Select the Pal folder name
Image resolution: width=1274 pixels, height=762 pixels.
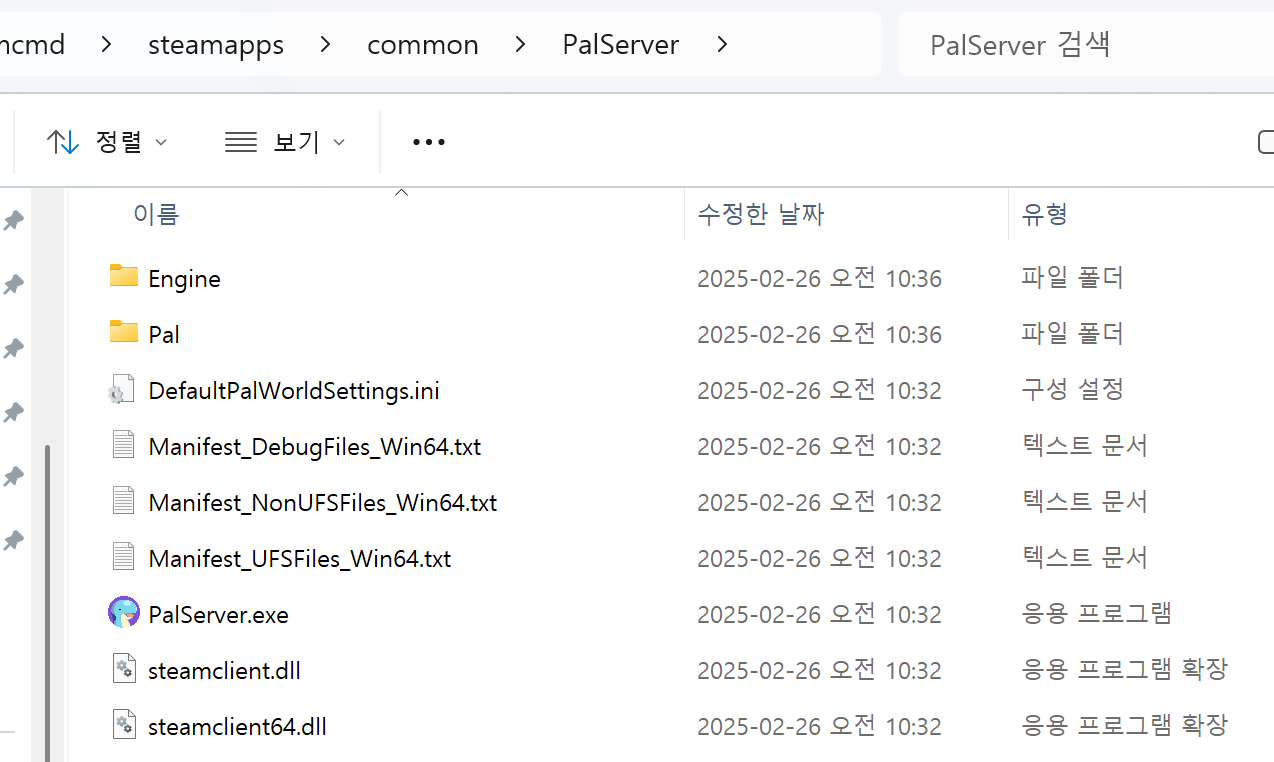(164, 334)
